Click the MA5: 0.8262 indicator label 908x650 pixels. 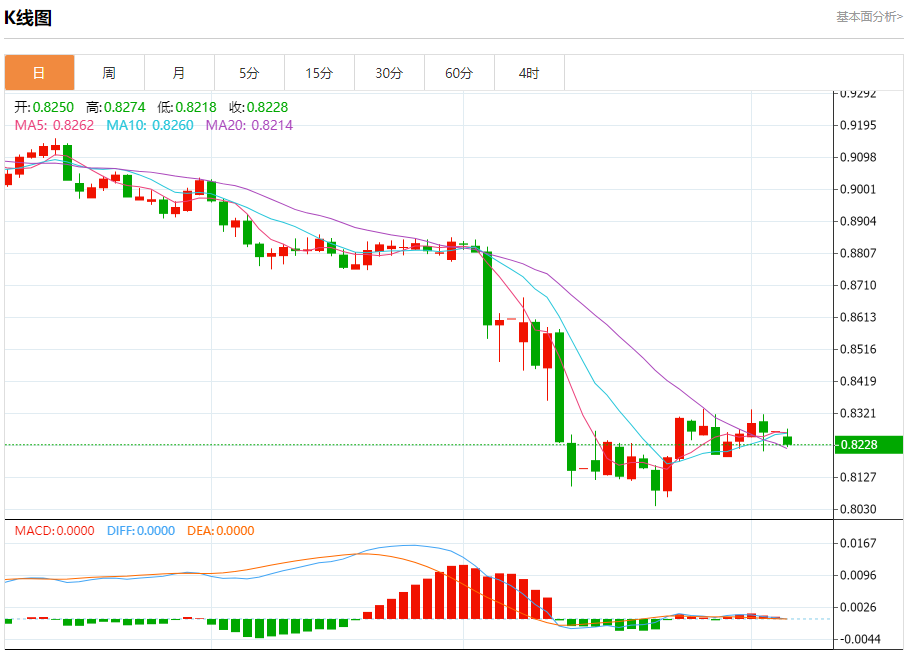54,125
